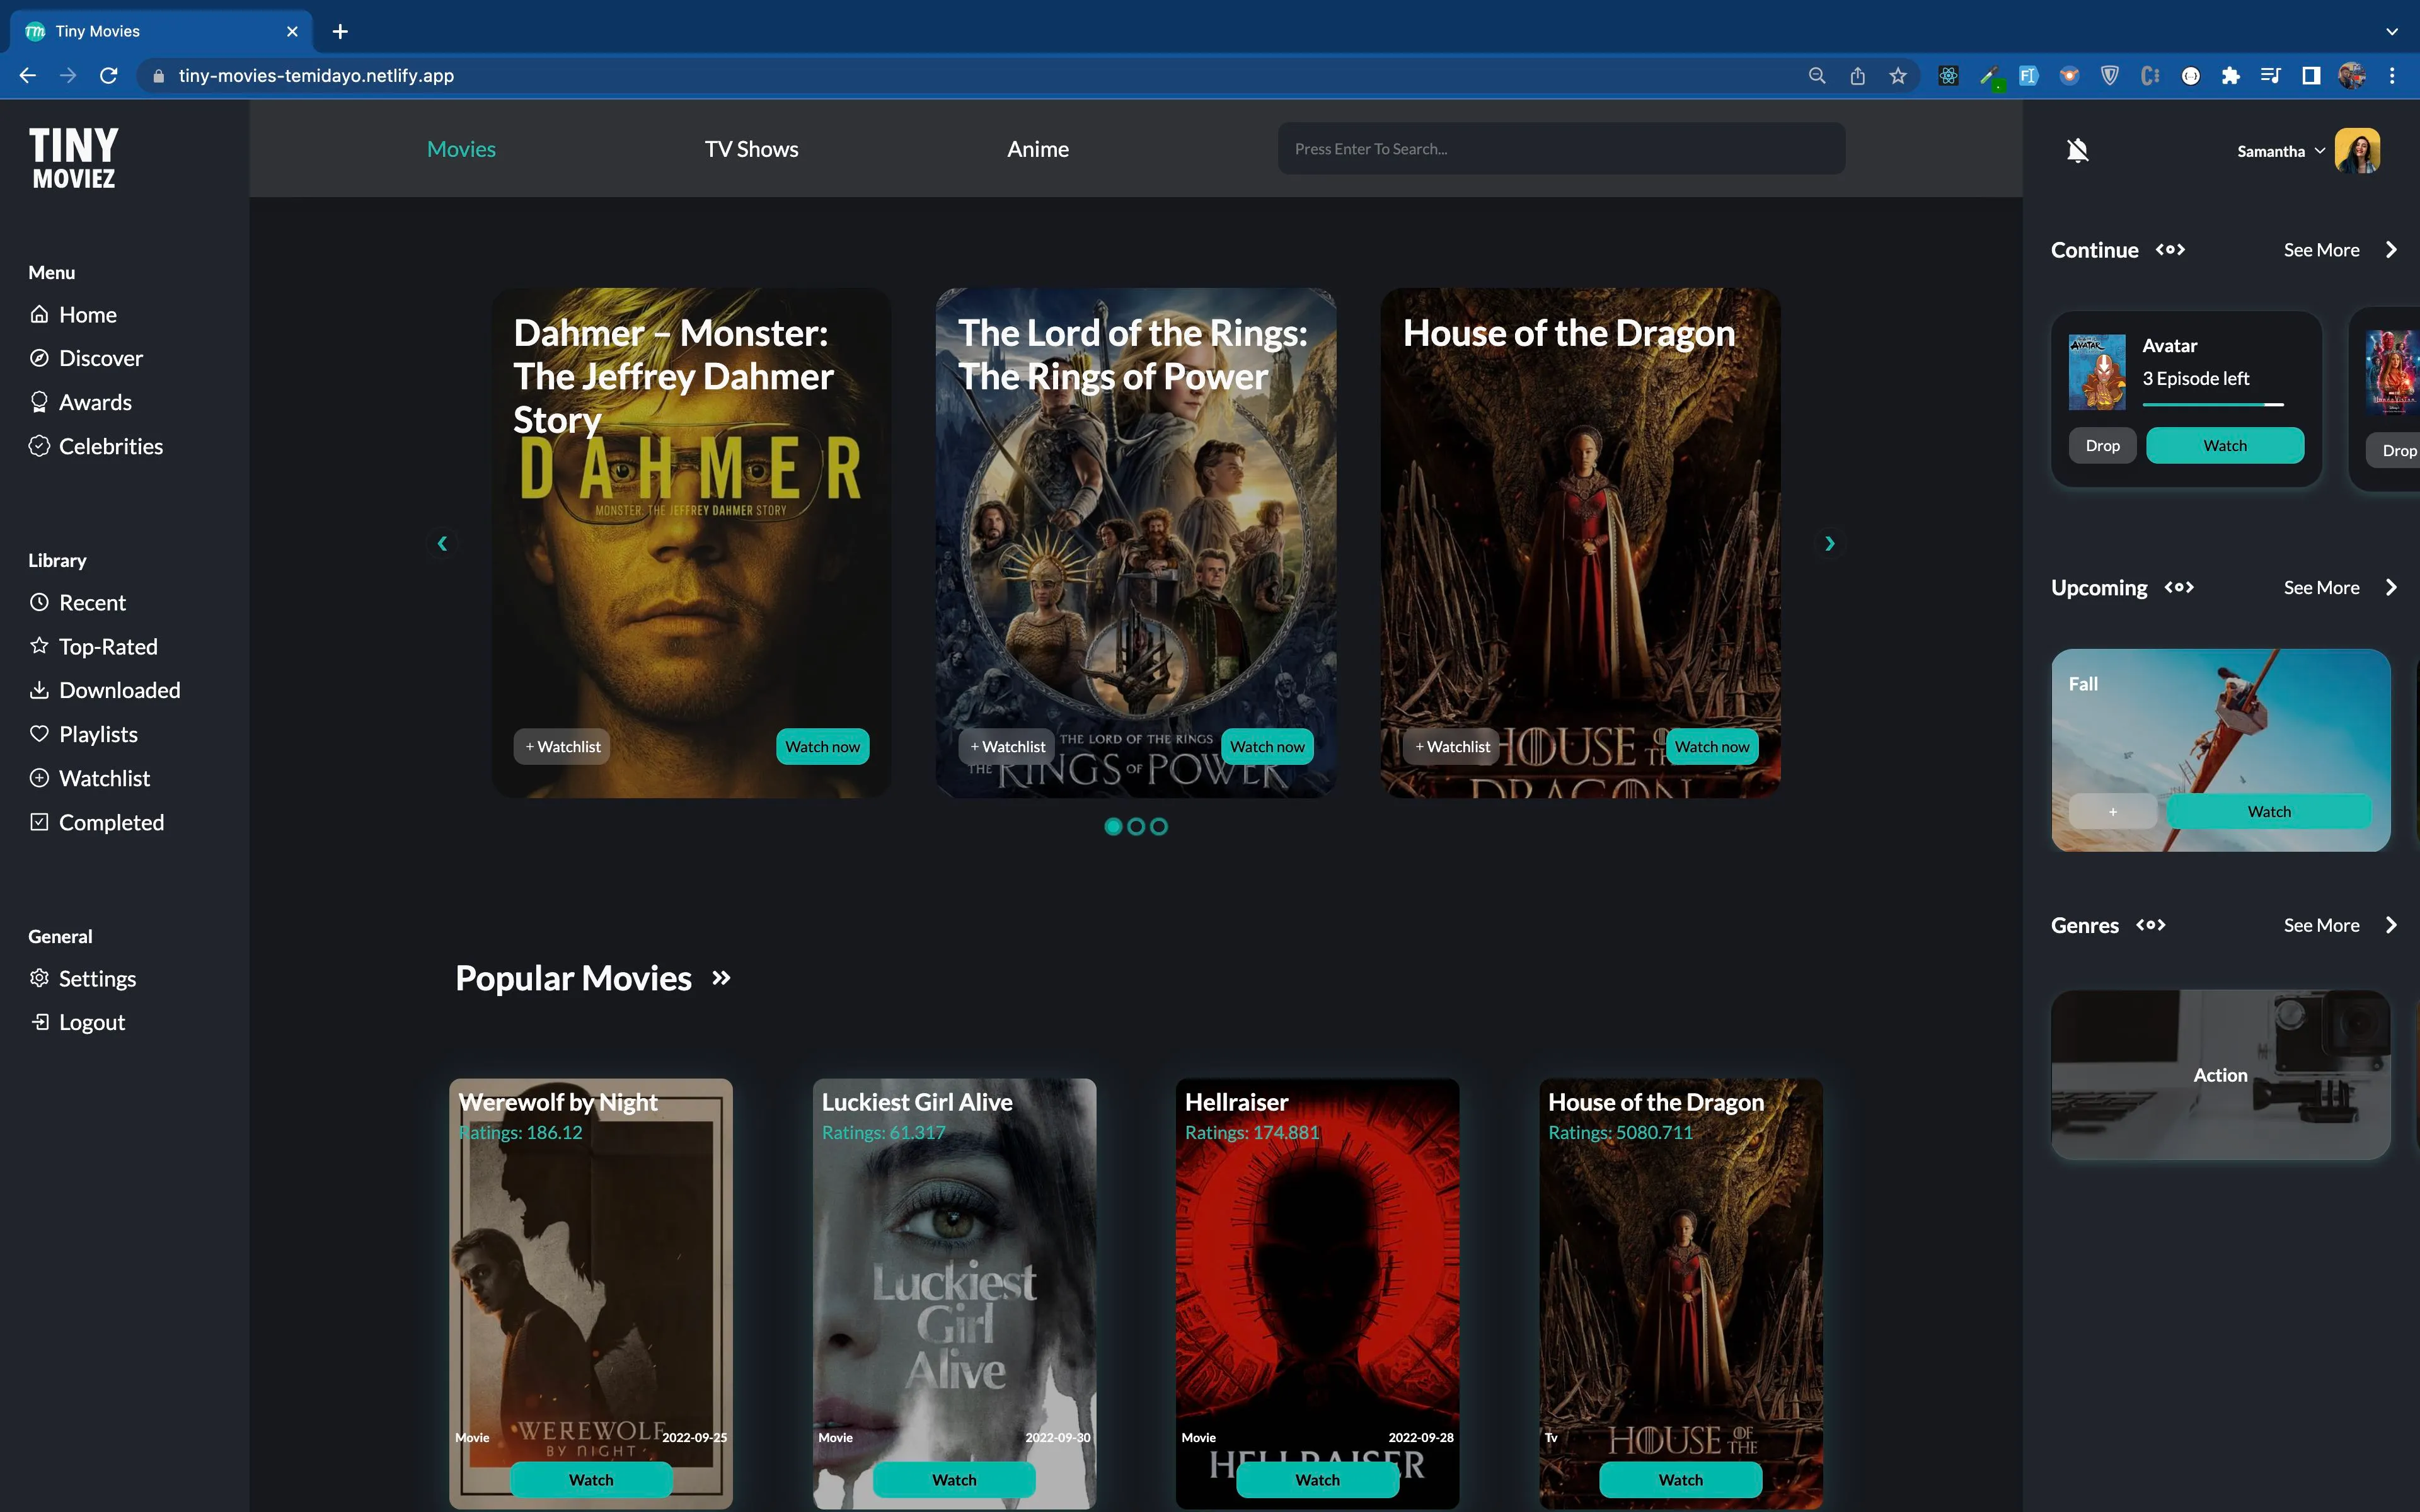The width and height of the screenshot is (2420, 1512).
Task: Click the share icon in the address bar
Action: (x=1858, y=76)
